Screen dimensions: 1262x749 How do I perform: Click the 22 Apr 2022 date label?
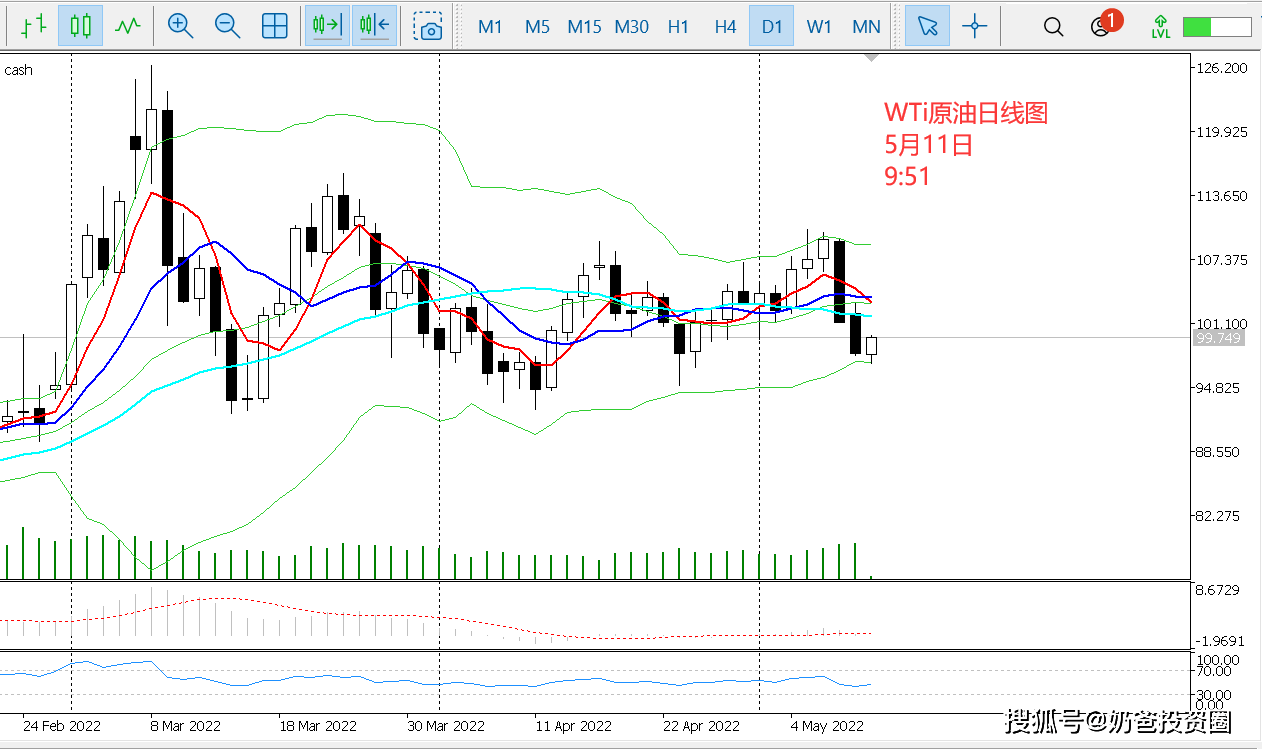point(701,726)
